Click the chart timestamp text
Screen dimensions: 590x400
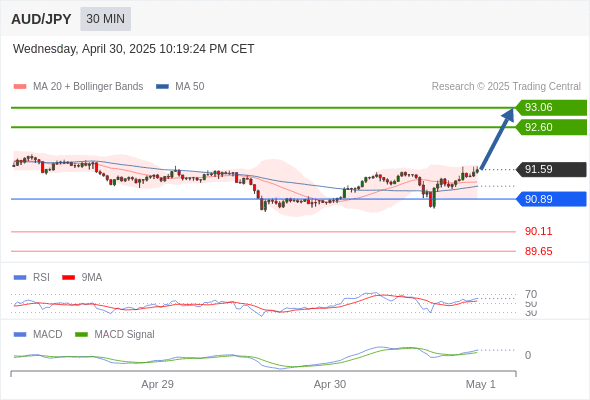pyautogui.click(x=134, y=49)
